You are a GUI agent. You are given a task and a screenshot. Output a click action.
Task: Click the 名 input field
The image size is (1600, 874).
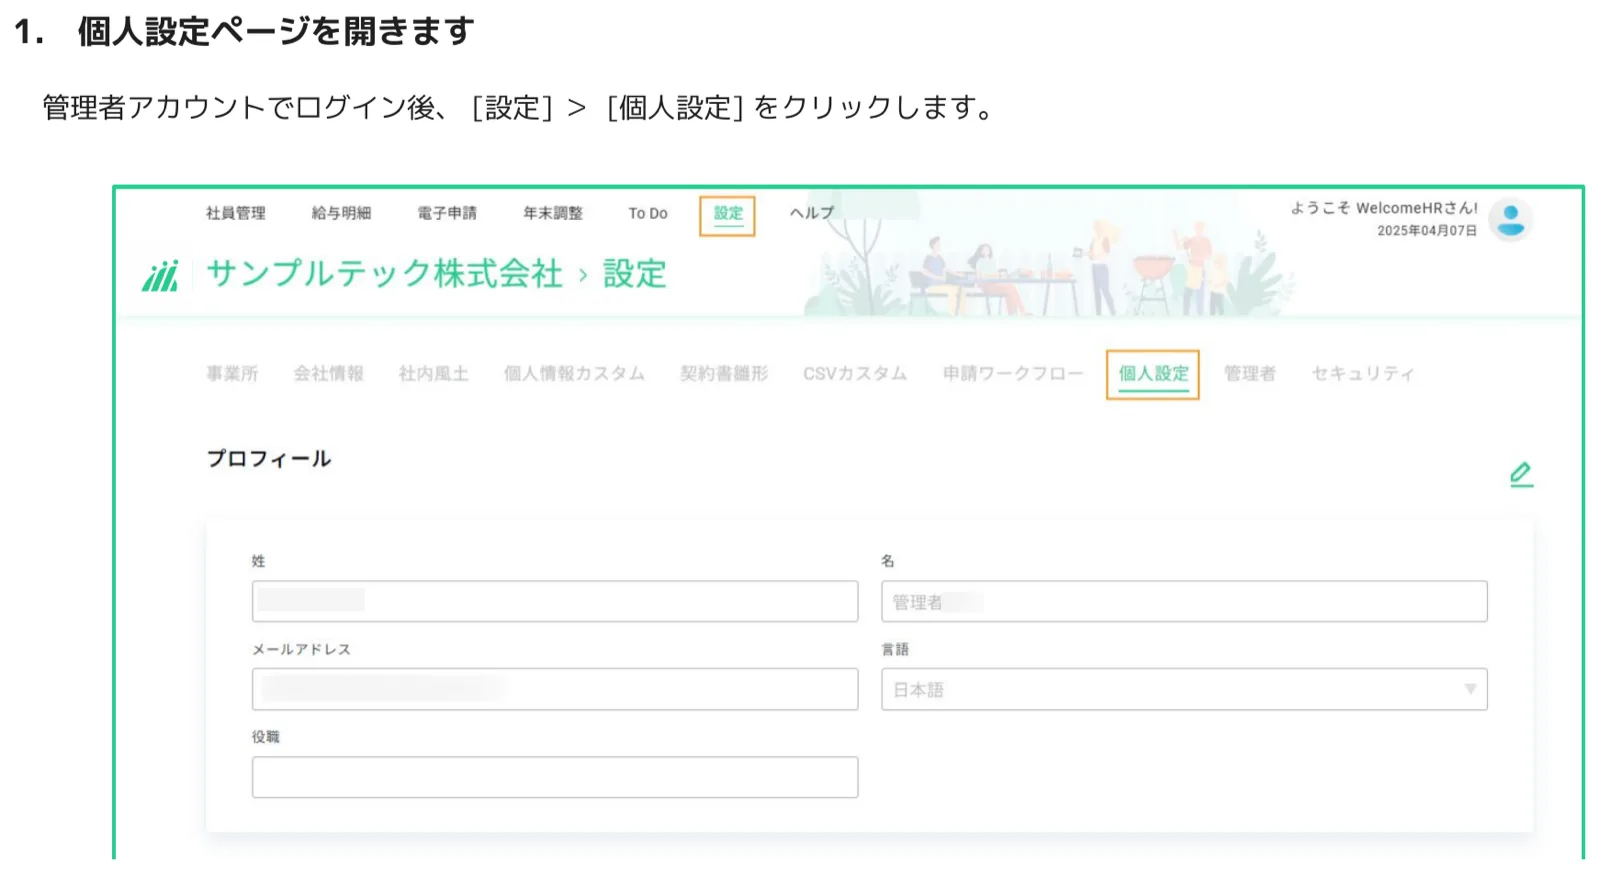[1184, 601]
